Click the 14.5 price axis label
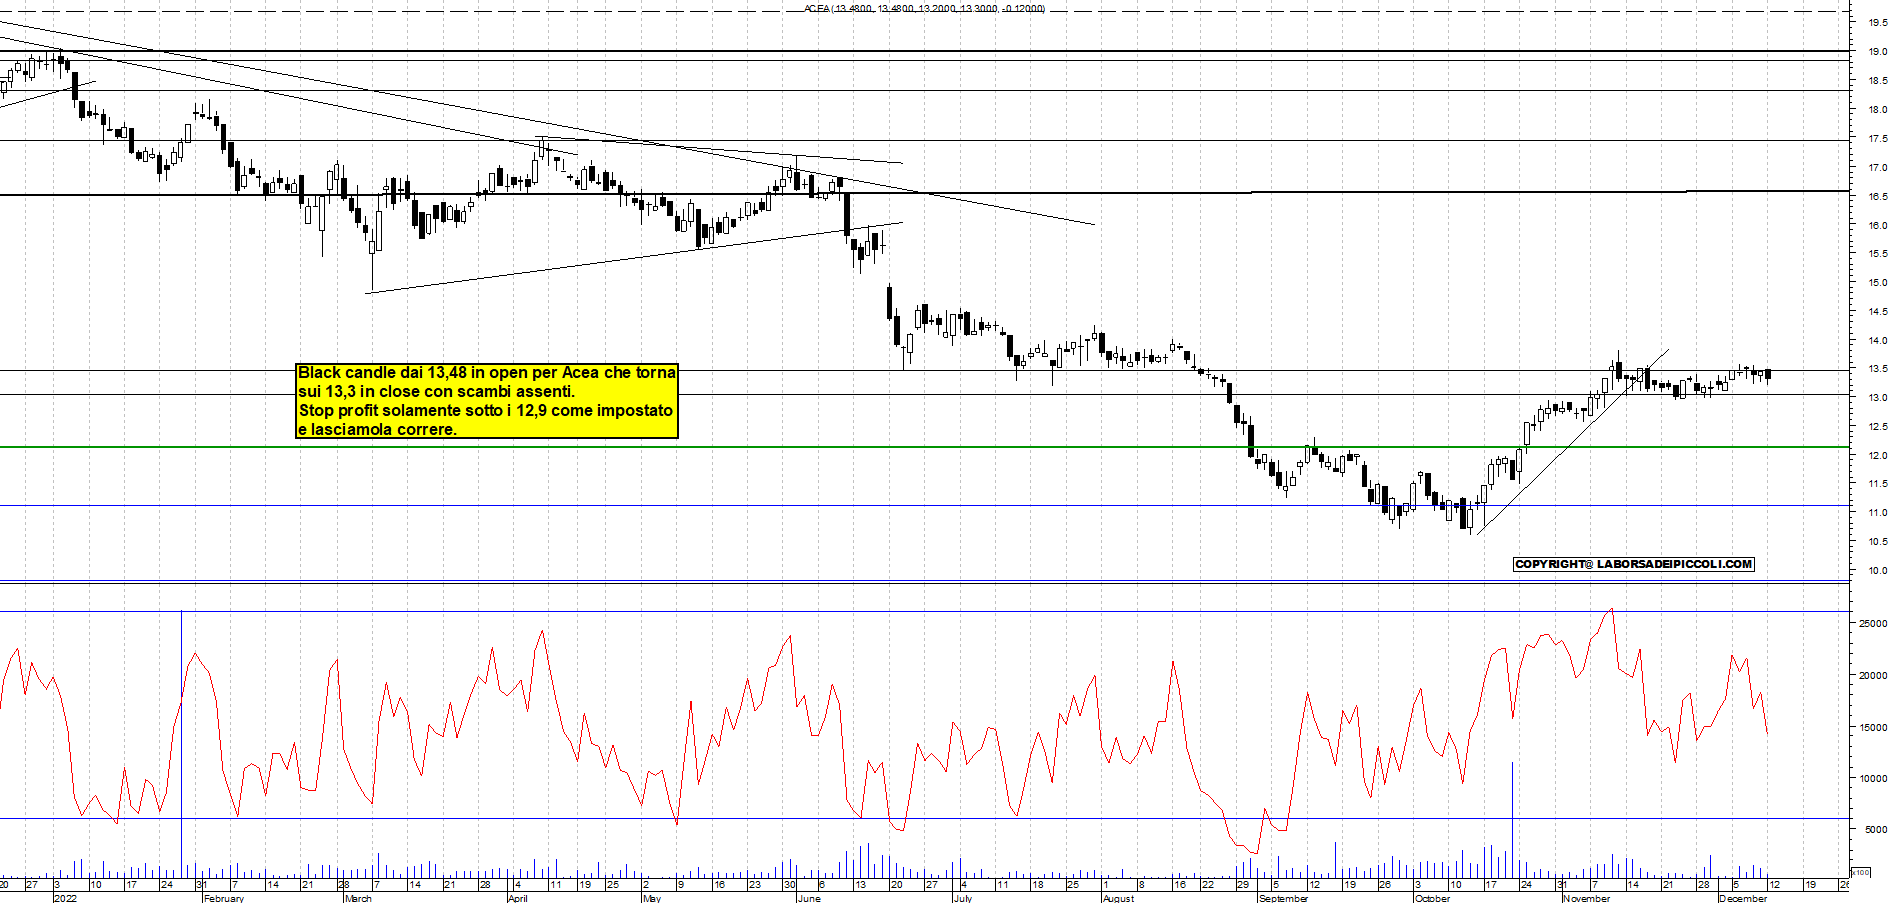The image size is (1890, 903). [1877, 311]
